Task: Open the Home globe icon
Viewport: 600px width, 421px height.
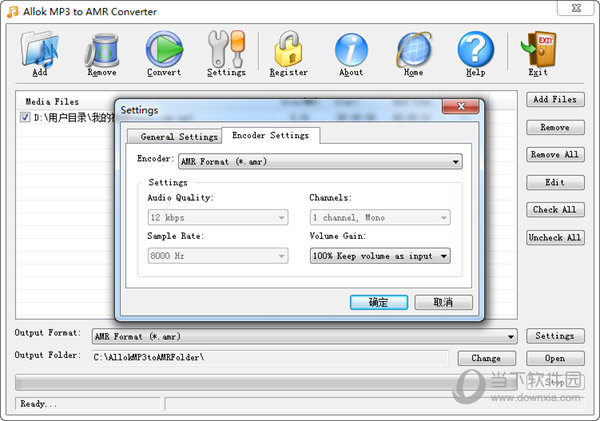Action: tap(414, 50)
